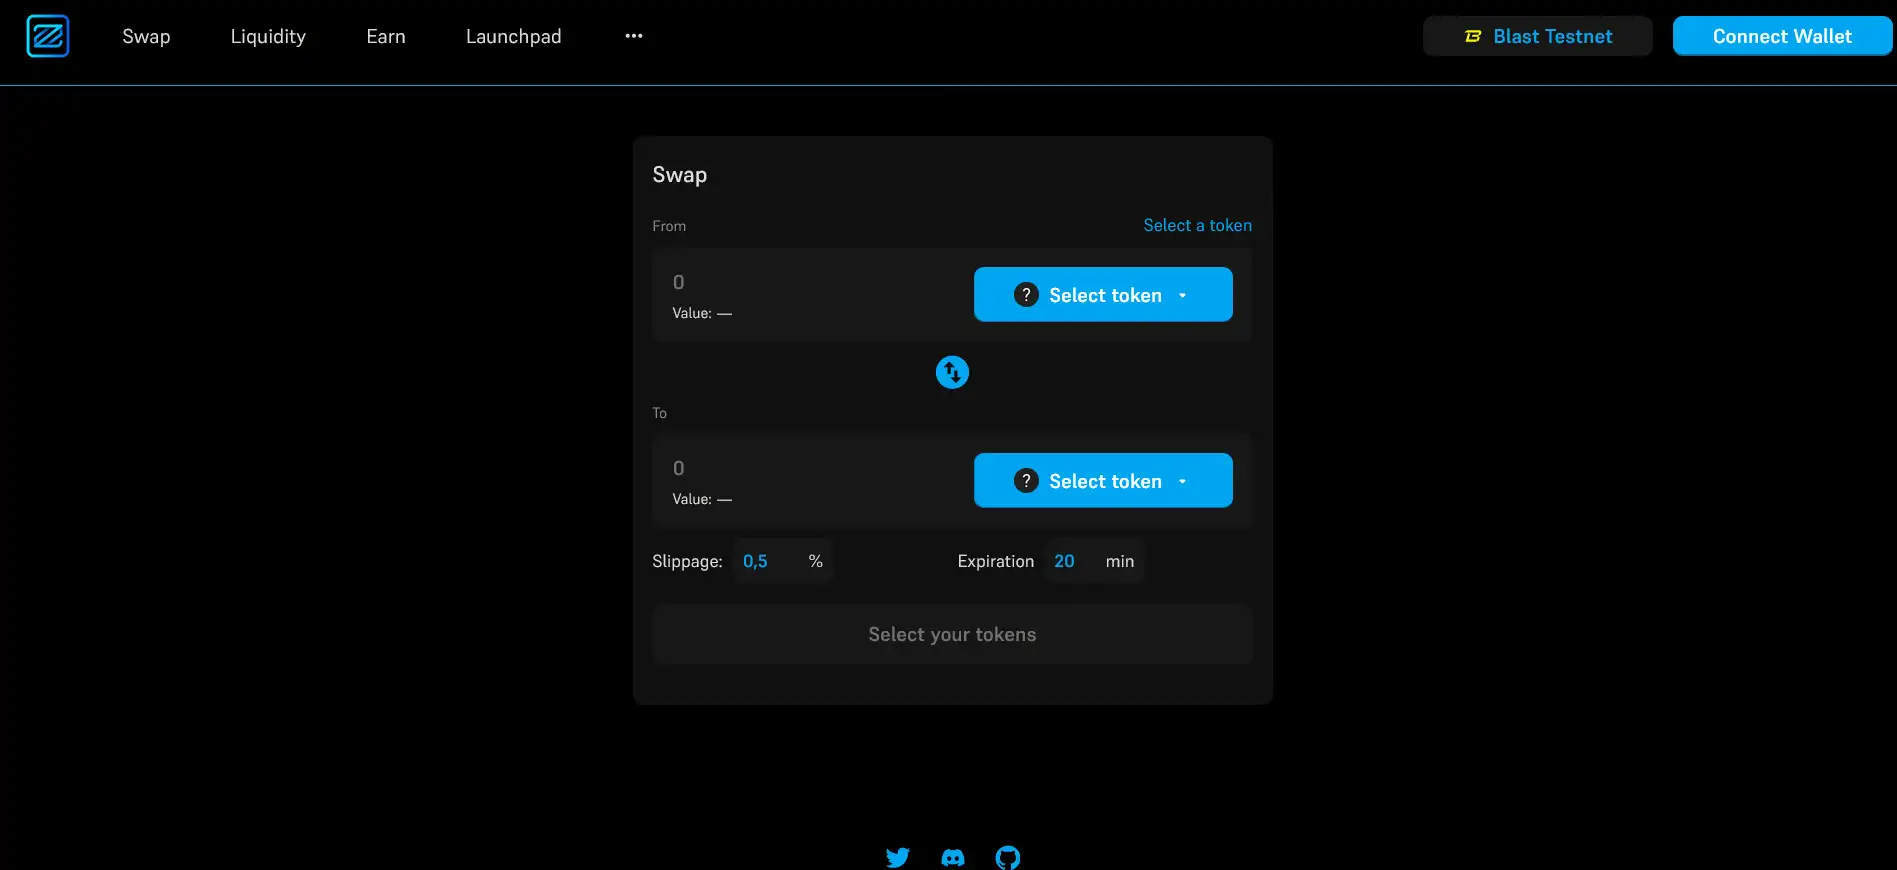Go to the Swap nav item

pos(146,36)
